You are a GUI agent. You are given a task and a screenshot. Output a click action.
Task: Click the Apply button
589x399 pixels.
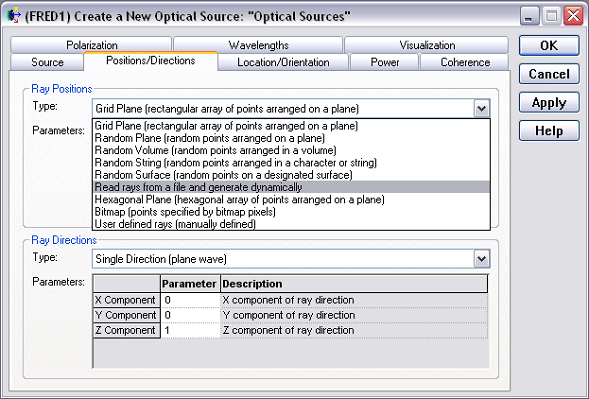tap(549, 103)
